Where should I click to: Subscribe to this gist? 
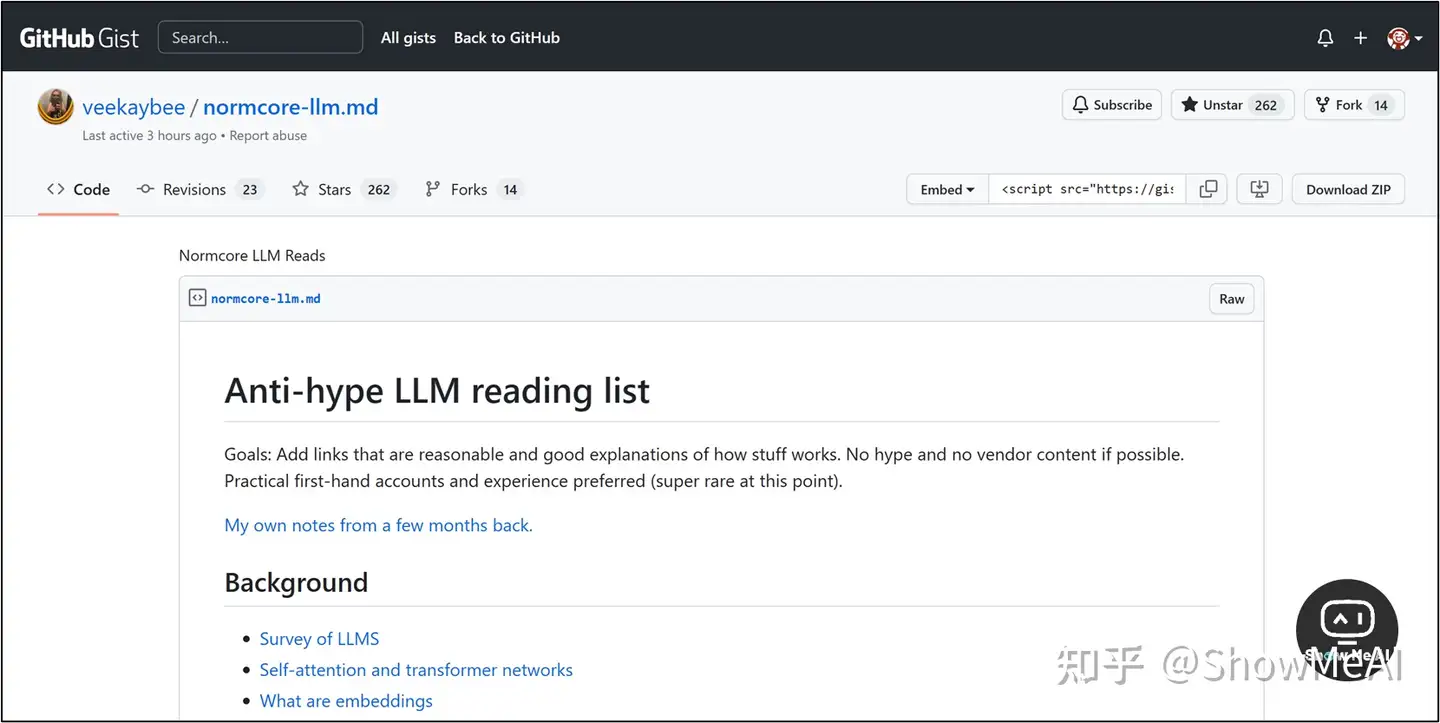tap(1112, 105)
